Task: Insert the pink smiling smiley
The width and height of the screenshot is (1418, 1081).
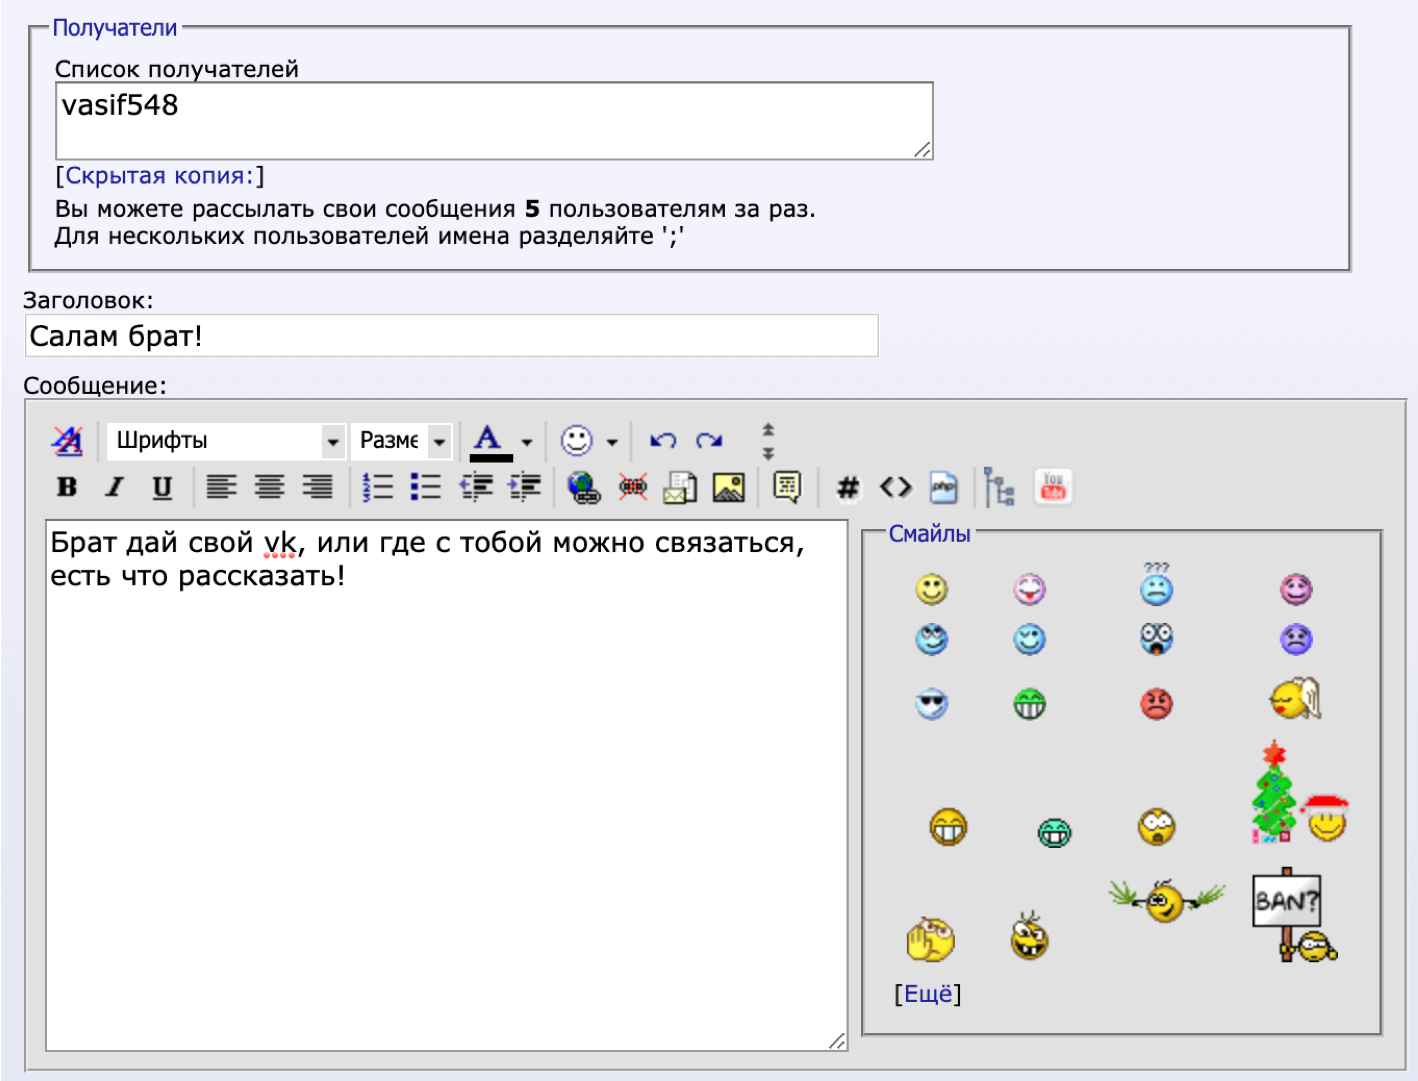Action: click(1297, 589)
